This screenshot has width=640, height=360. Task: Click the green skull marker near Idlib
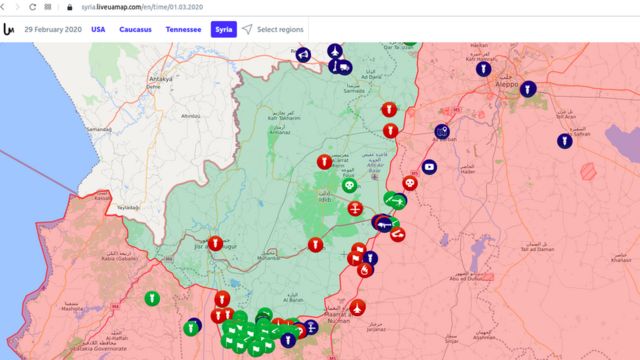click(349, 186)
